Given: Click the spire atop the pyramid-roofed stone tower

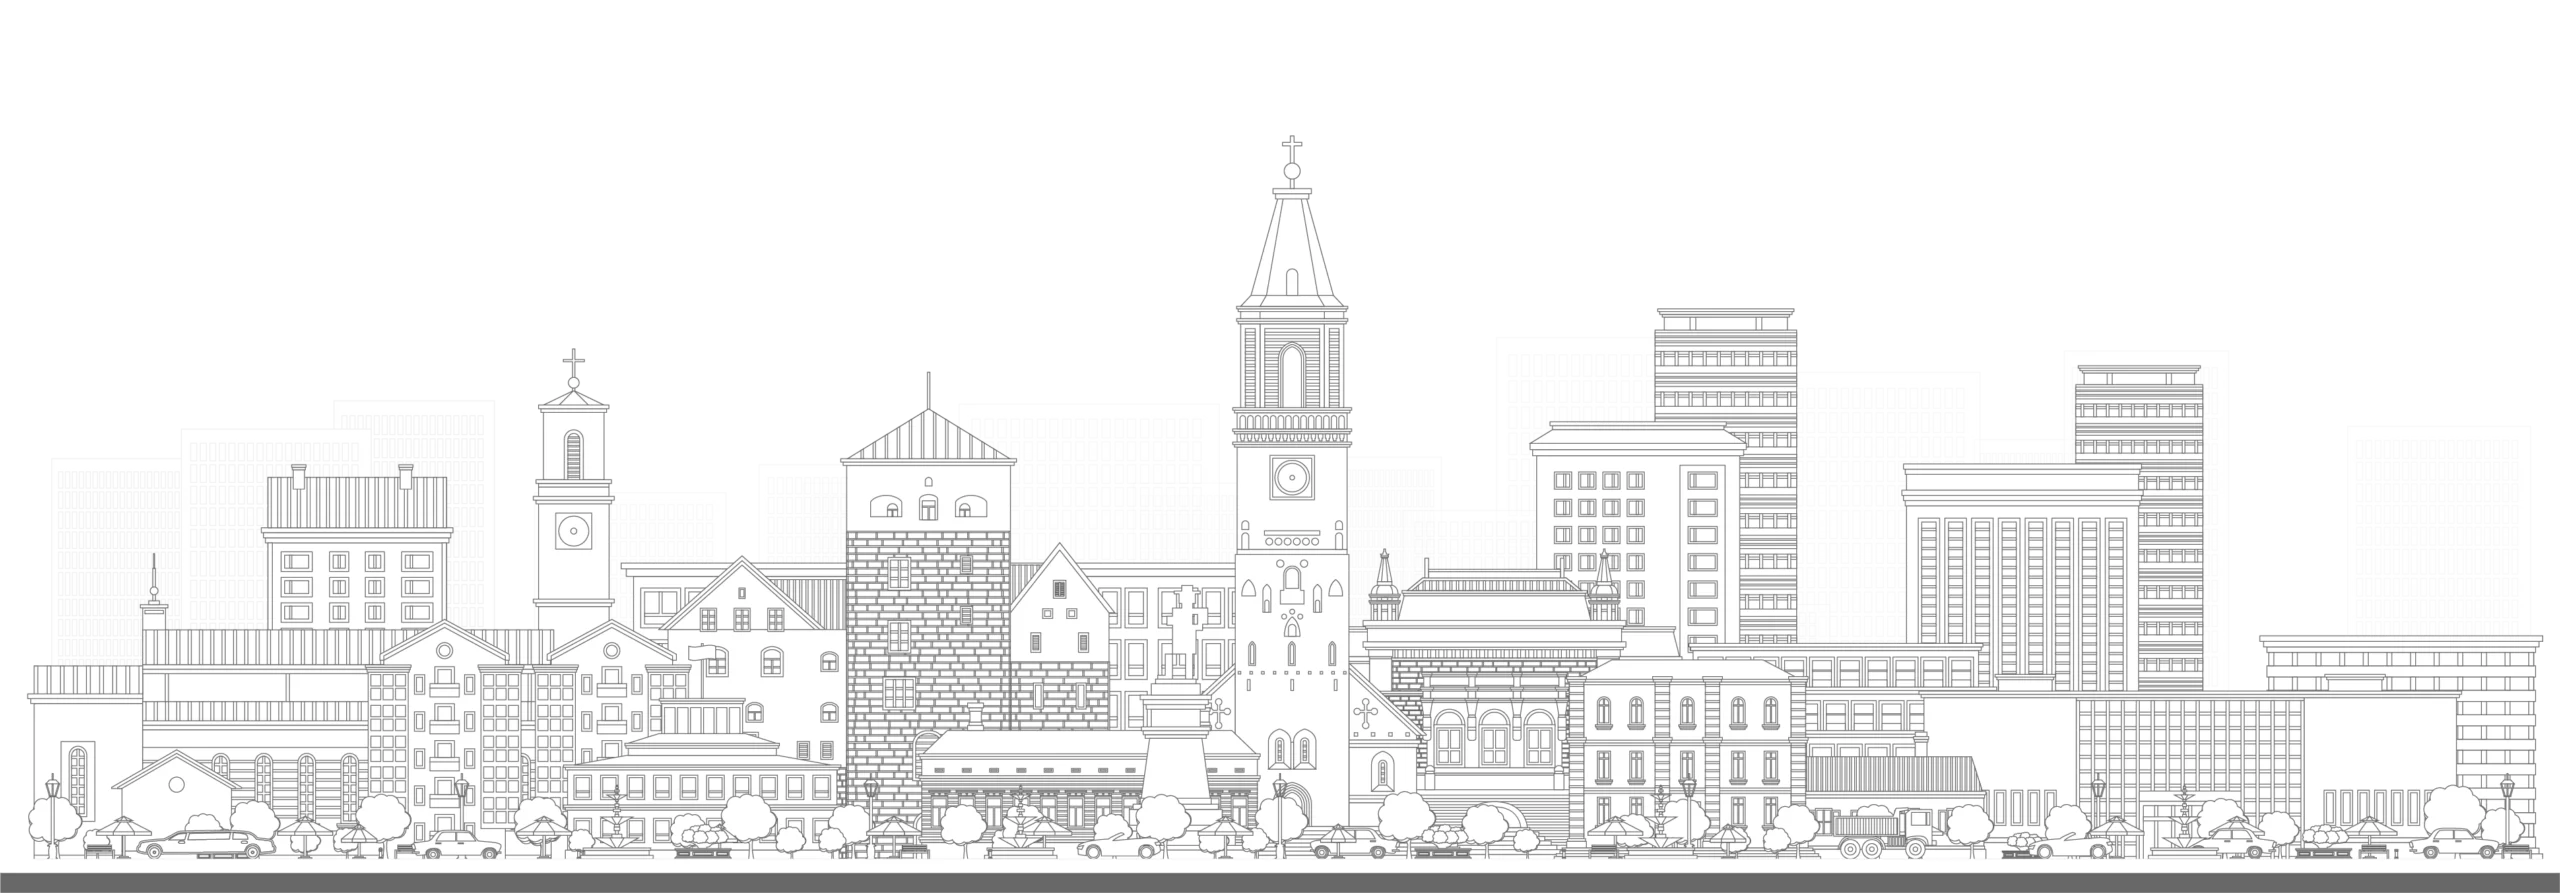Looking at the screenshot, I should click(929, 391).
